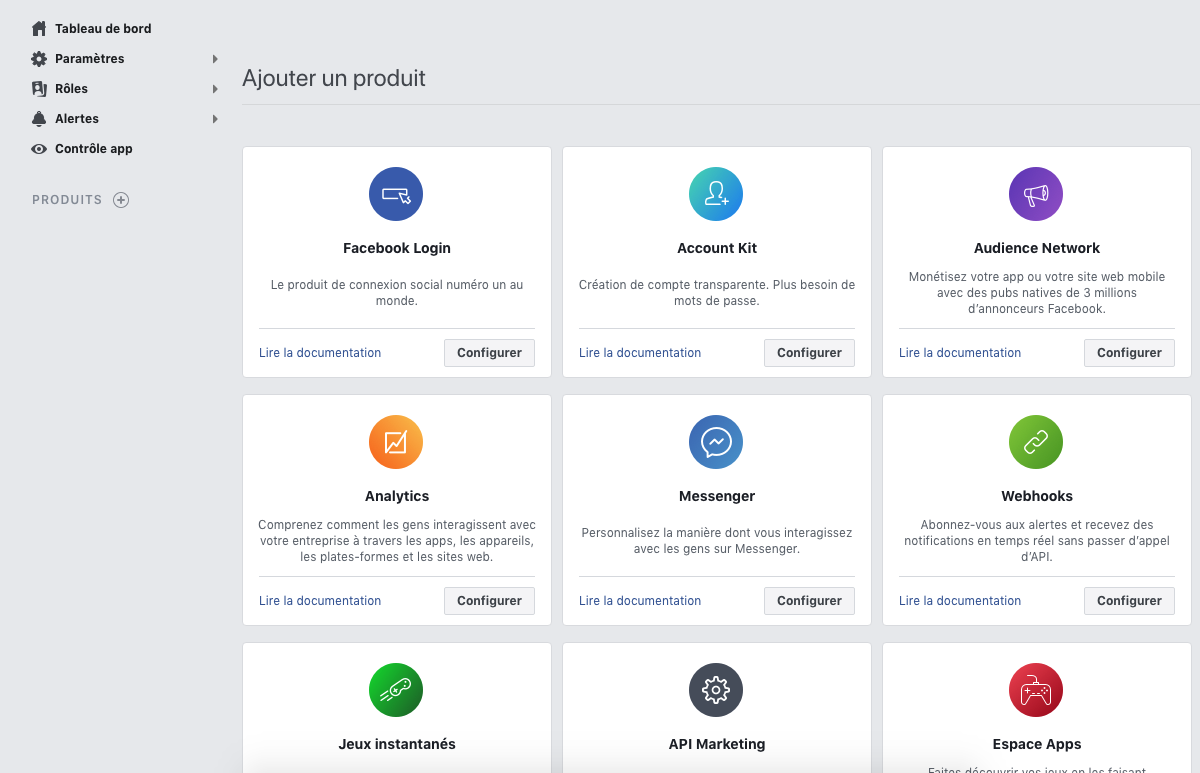The image size is (1200, 773).
Task: Read the Webhooks documentation
Action: coord(960,601)
